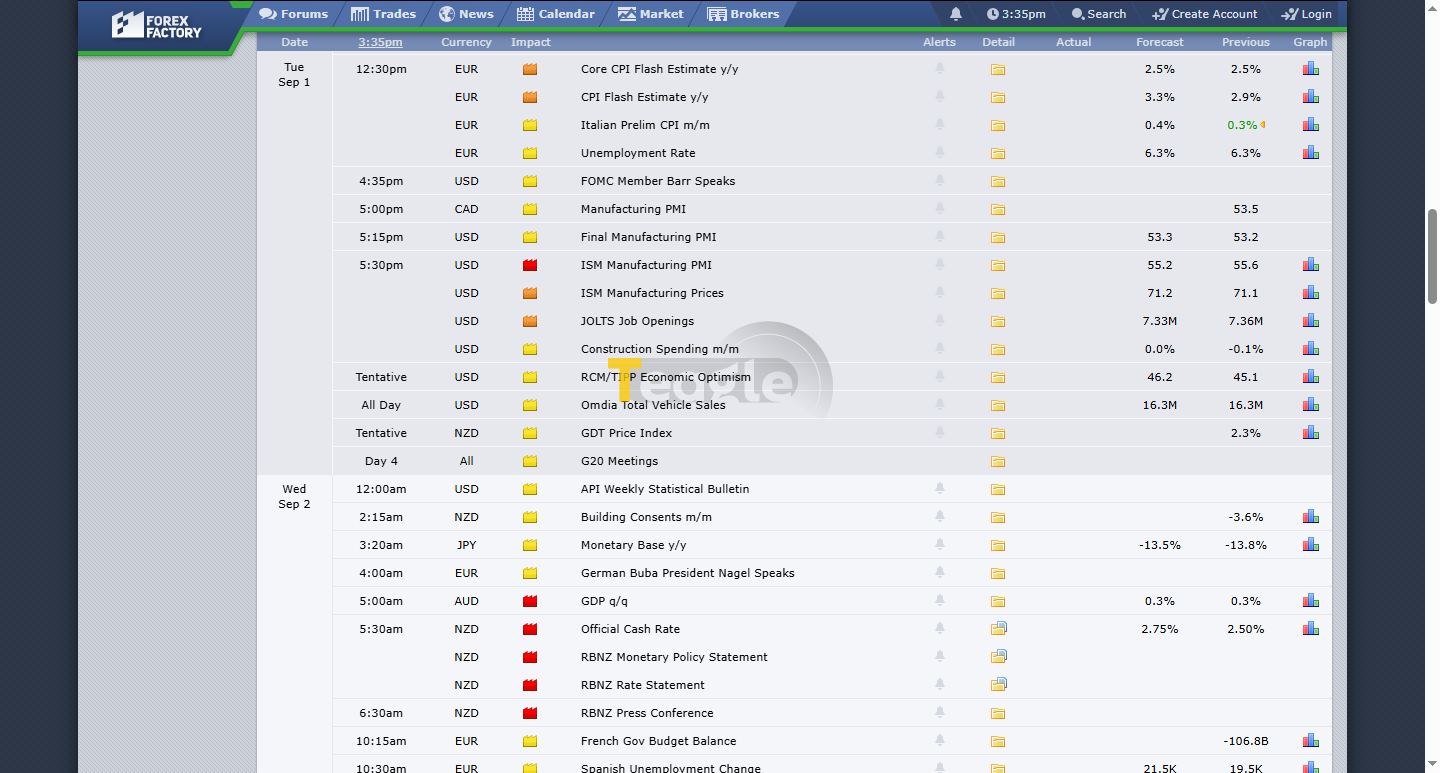Show the Building Consents m/m graph
The height and width of the screenshot is (773, 1440).
[1310, 517]
